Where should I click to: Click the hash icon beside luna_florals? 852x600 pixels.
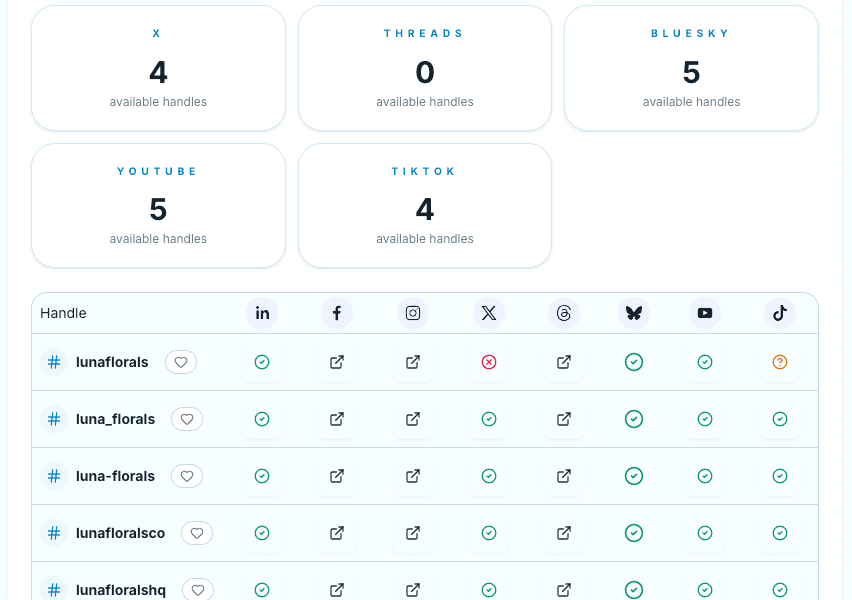point(54,419)
